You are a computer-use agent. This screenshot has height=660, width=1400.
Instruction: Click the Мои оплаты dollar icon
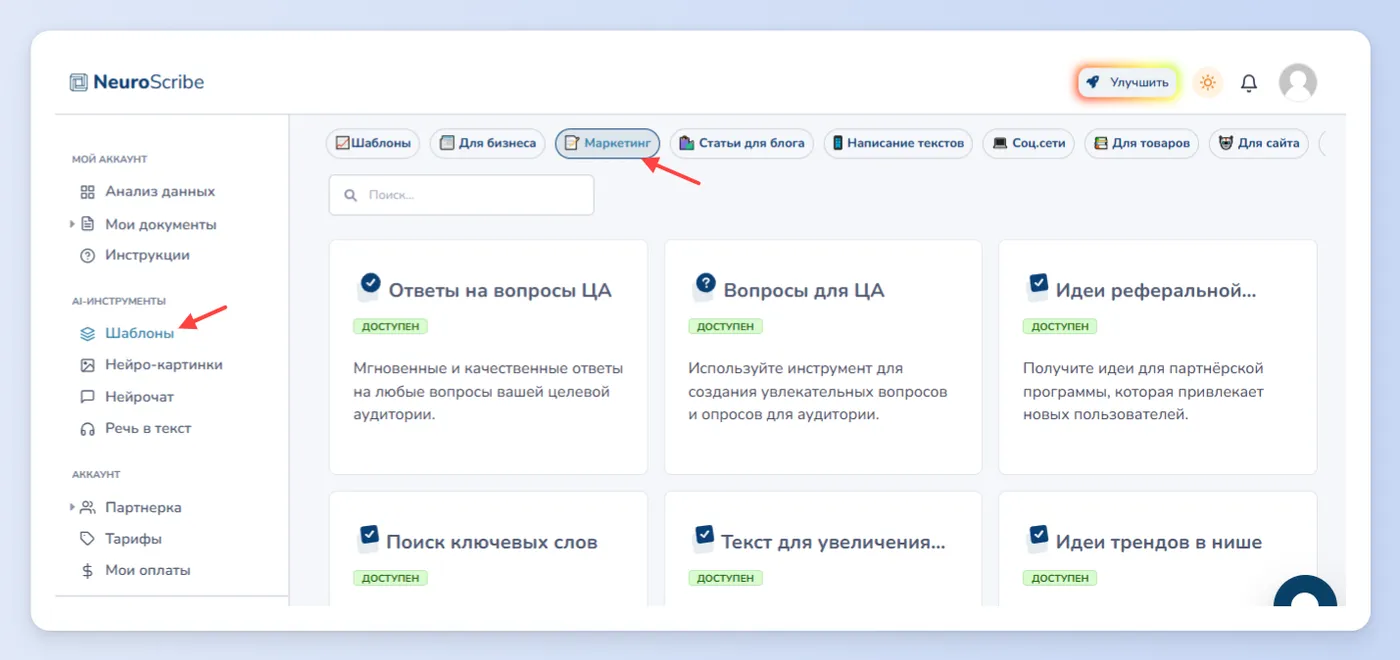[87, 571]
